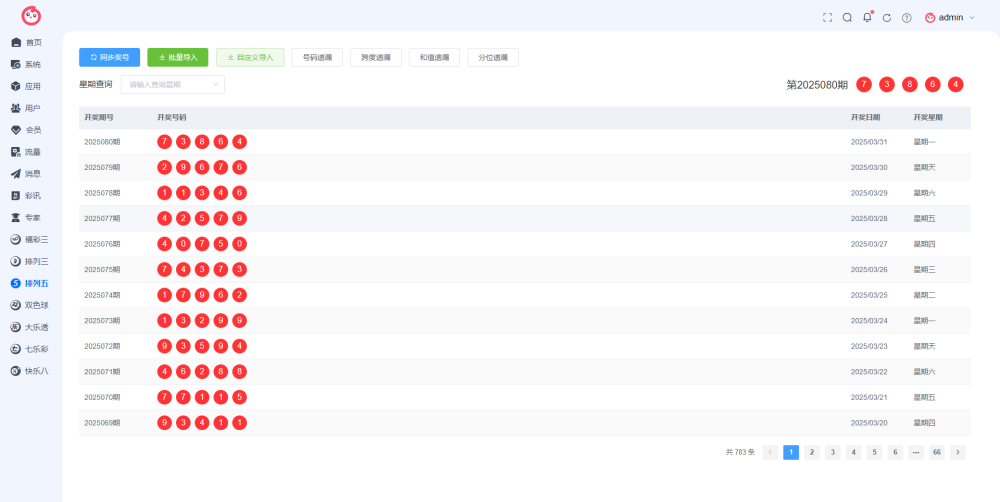1000x502 pixels.
Task: Go to page 4 in pagination
Action: point(853,452)
